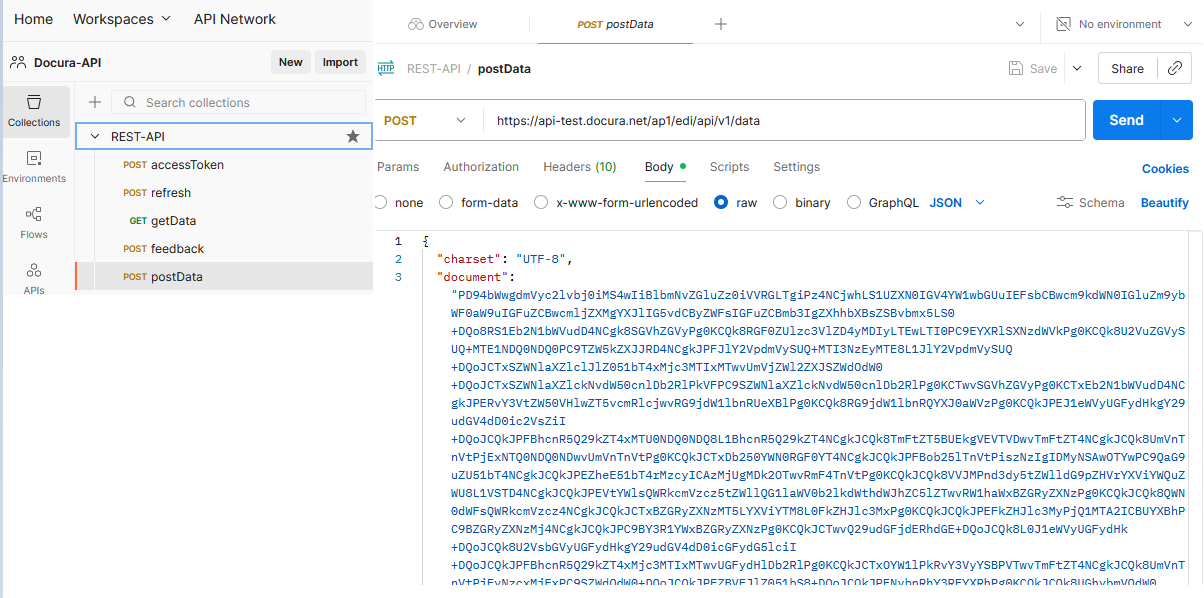Click the request URL input field

click(x=780, y=120)
